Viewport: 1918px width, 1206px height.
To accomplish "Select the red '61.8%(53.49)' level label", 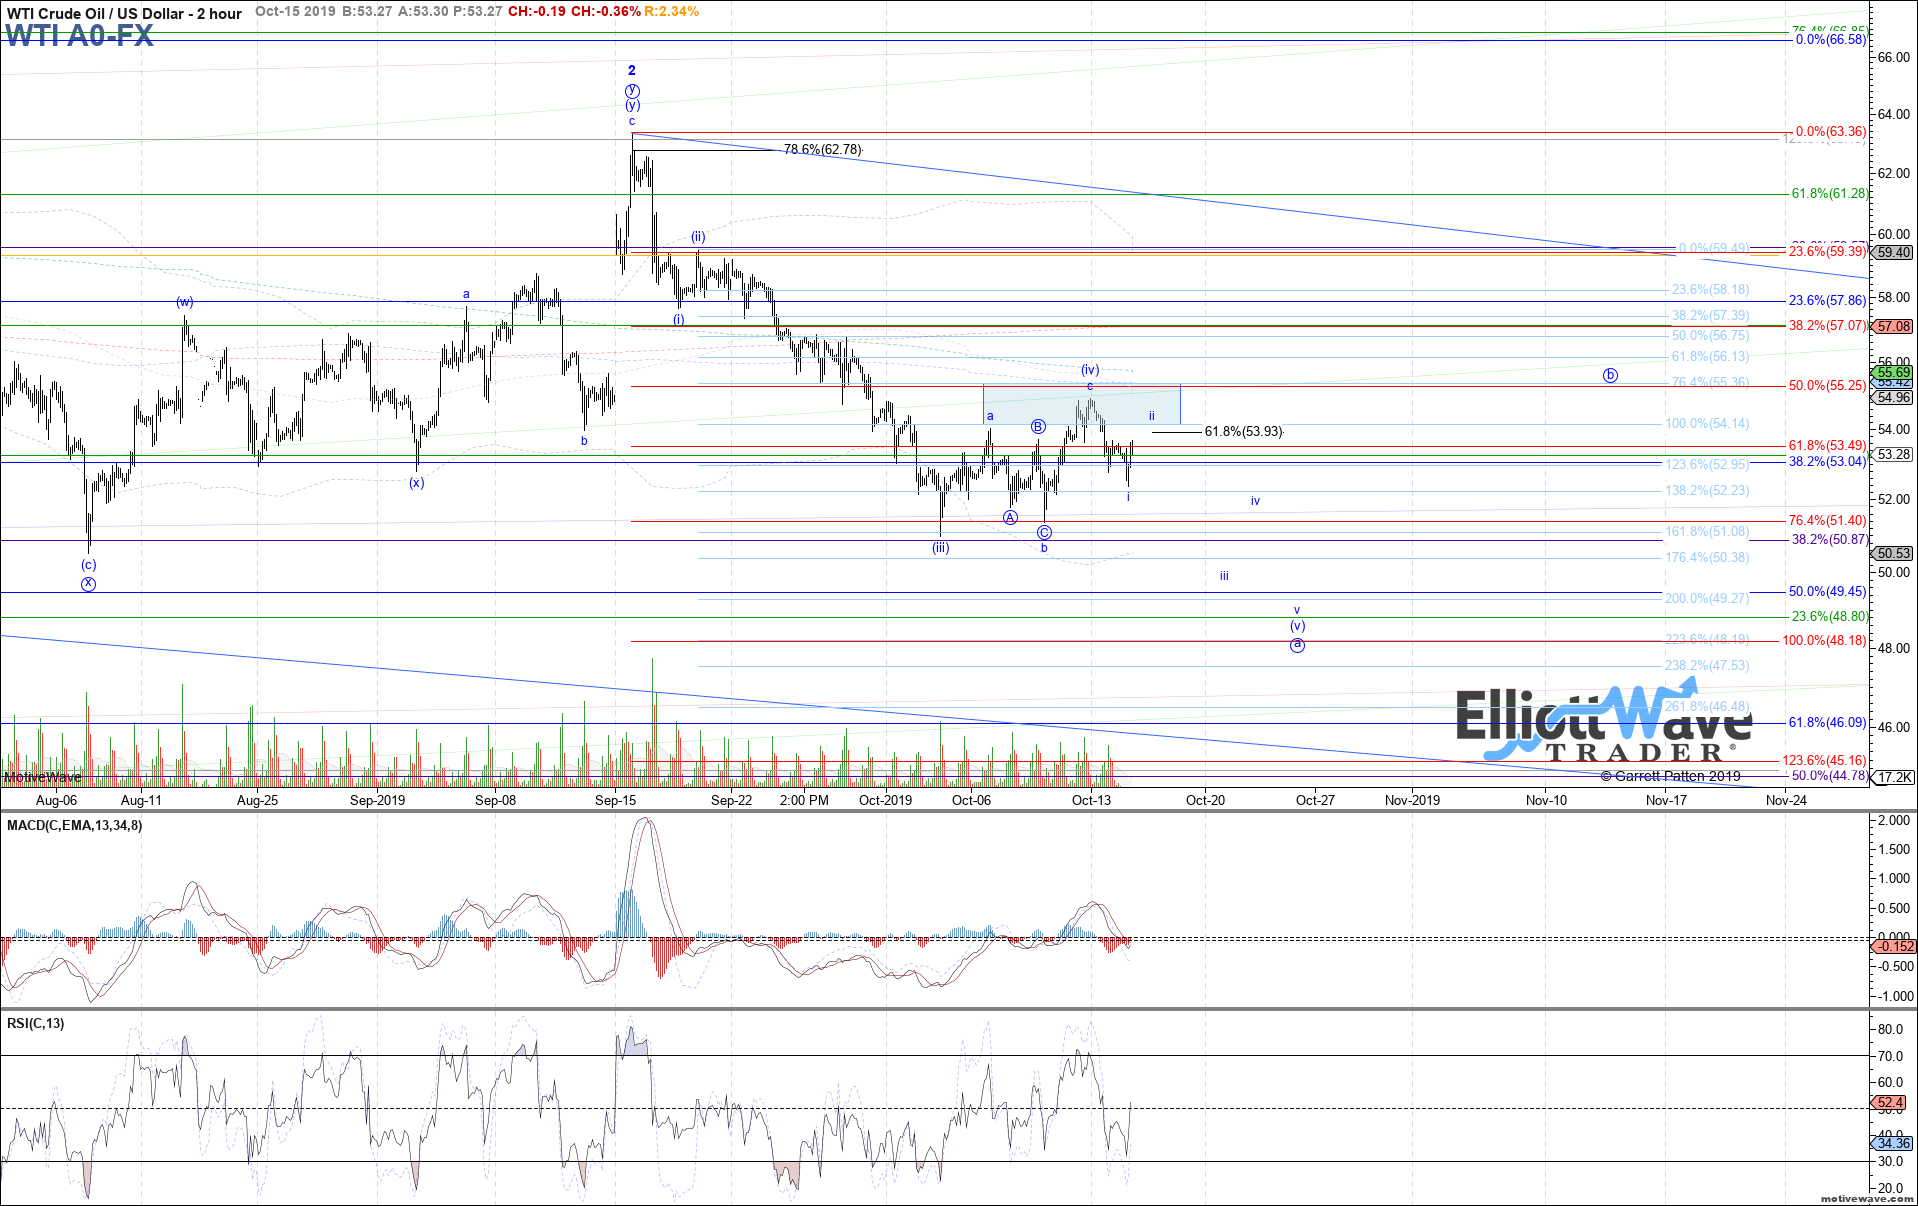I will (1828, 445).
